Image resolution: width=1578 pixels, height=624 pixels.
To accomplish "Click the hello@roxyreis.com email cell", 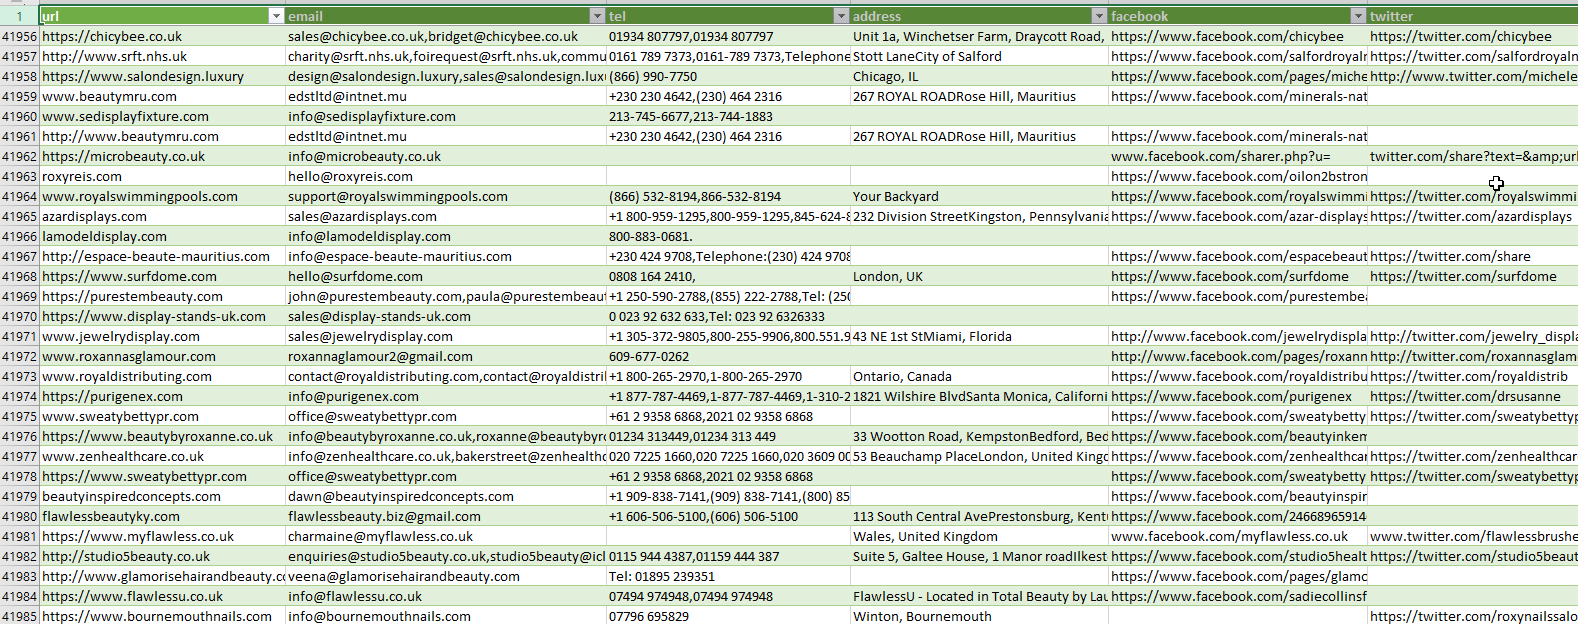I will pyautogui.click(x=446, y=176).
